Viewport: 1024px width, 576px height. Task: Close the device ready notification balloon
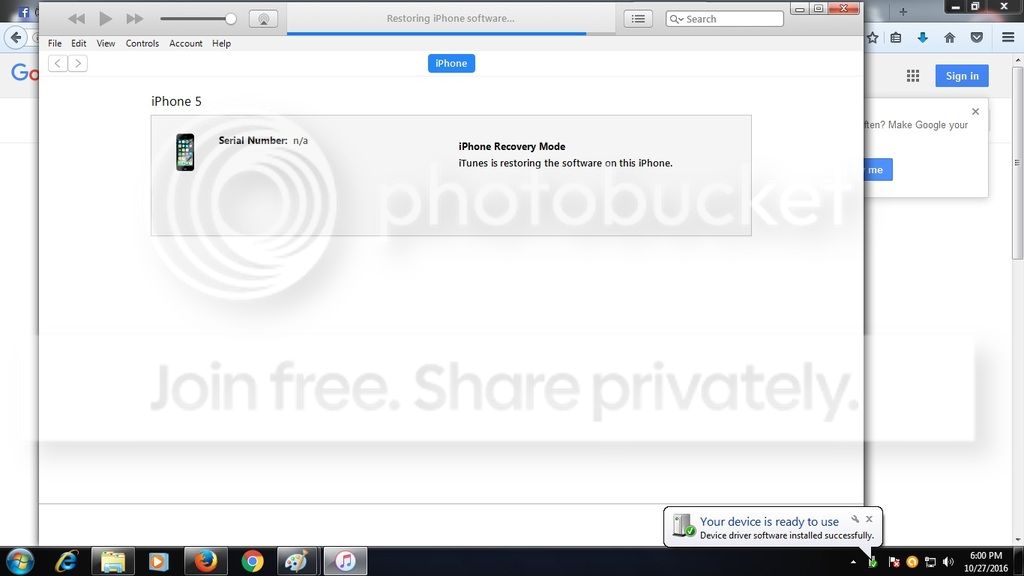869,519
